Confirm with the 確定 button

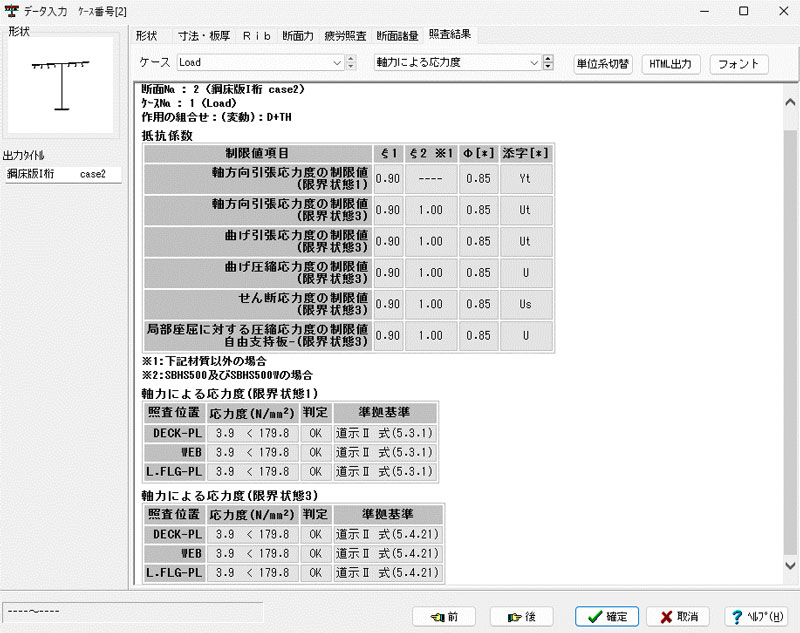(607, 617)
